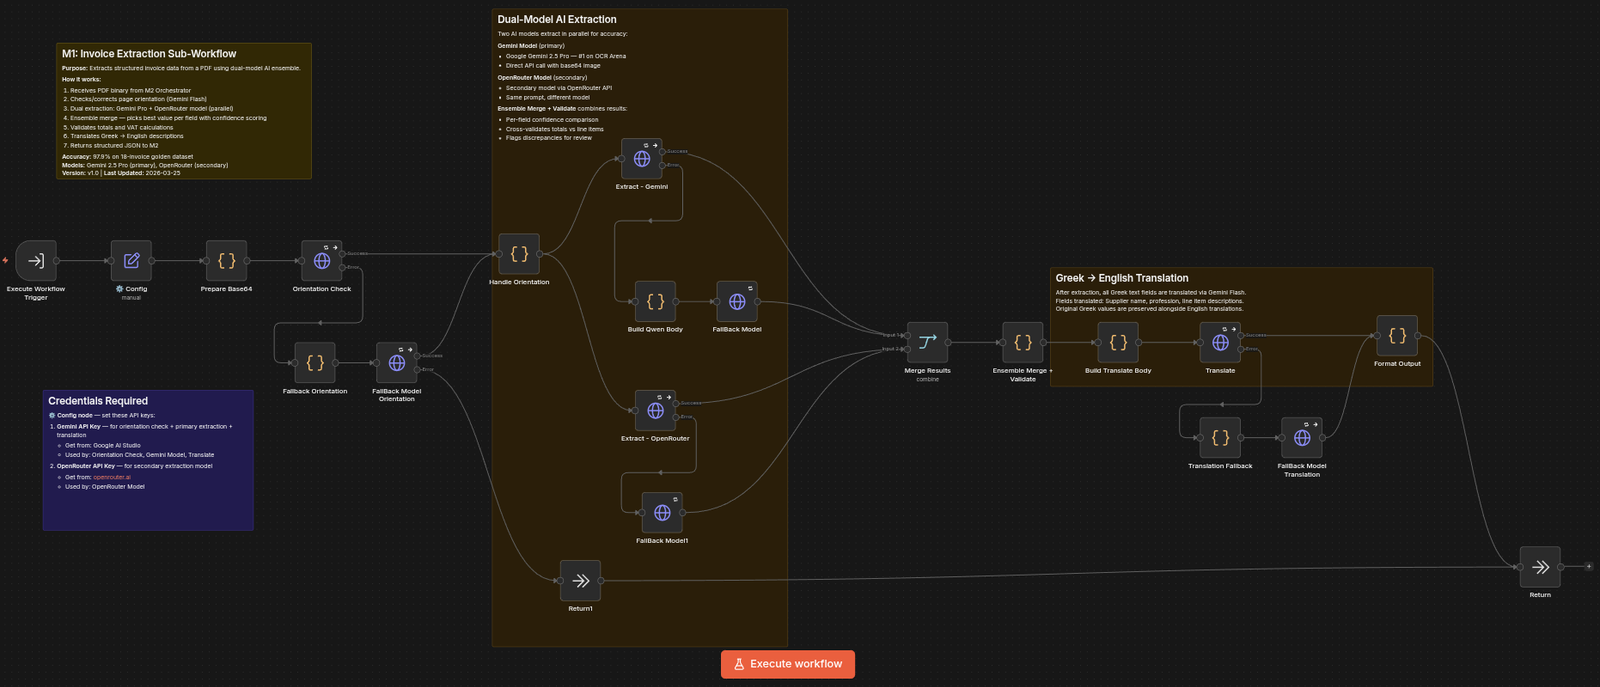Click the Format Output code node

1397,336
